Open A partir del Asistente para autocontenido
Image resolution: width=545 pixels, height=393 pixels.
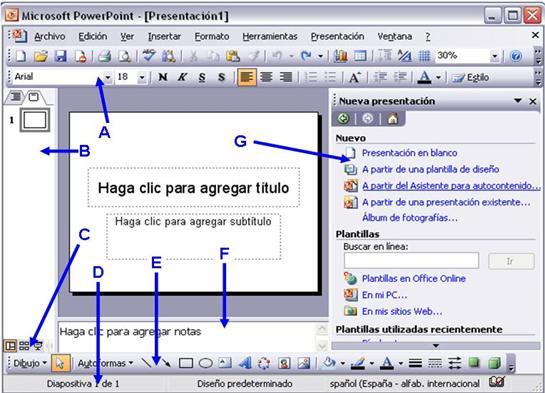click(x=451, y=186)
